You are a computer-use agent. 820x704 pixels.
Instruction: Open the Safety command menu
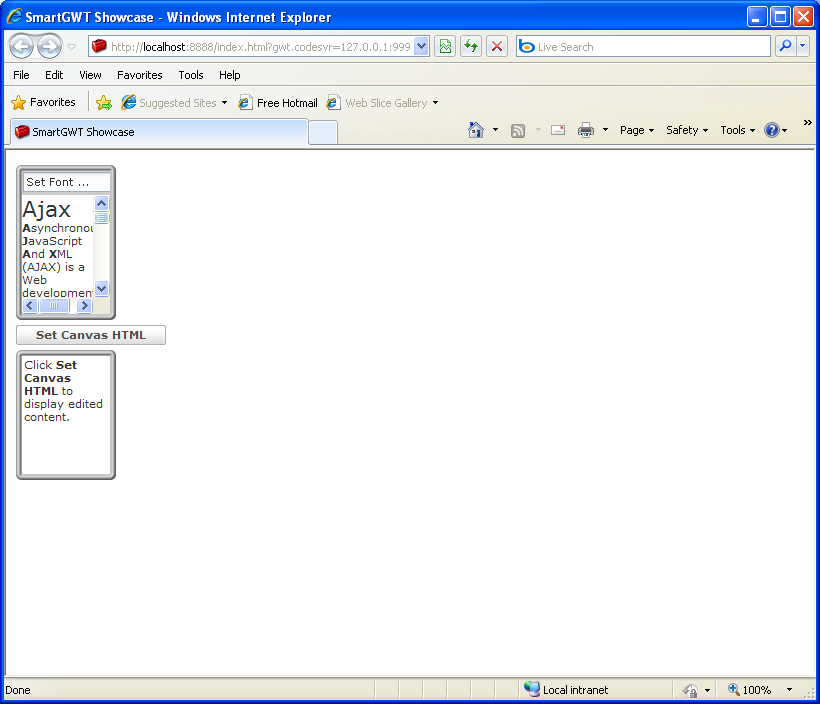pyautogui.click(x=687, y=130)
